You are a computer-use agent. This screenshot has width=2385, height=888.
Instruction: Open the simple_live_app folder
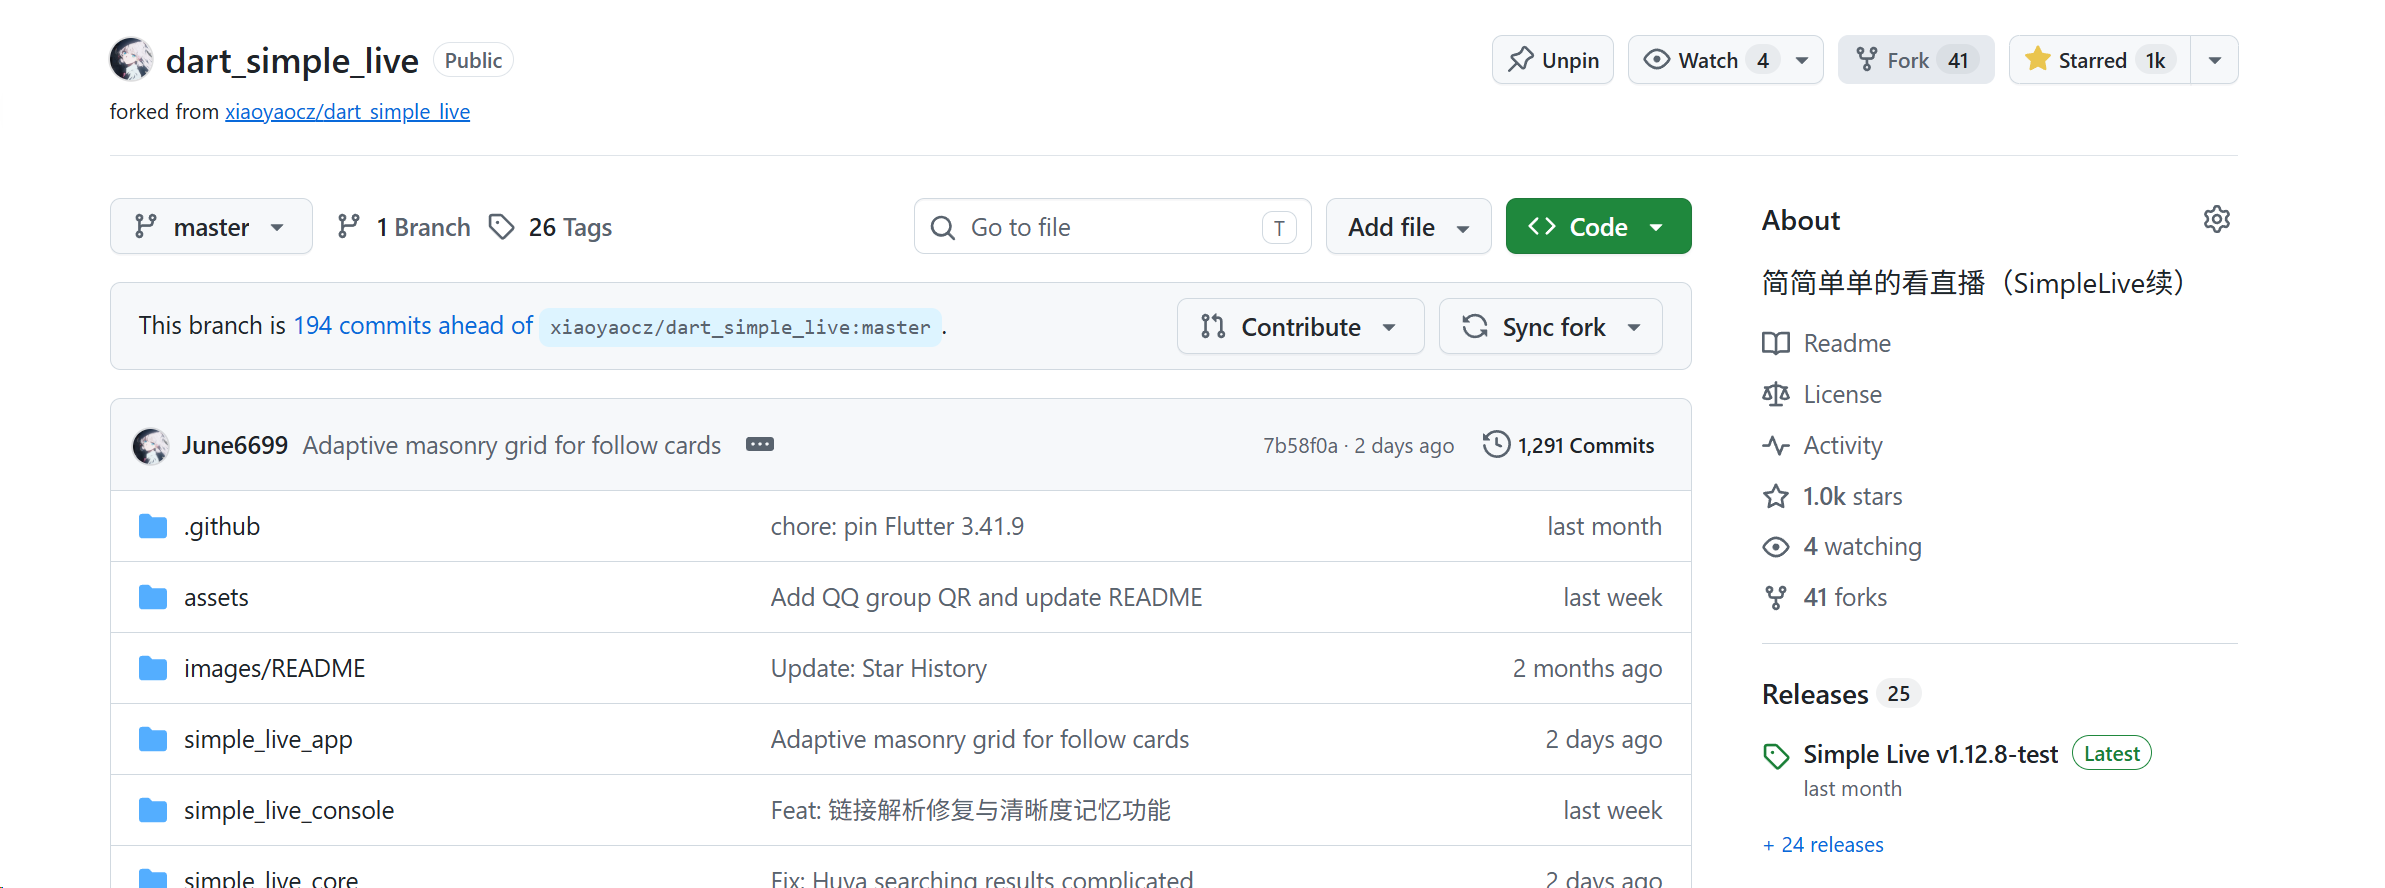click(x=268, y=739)
